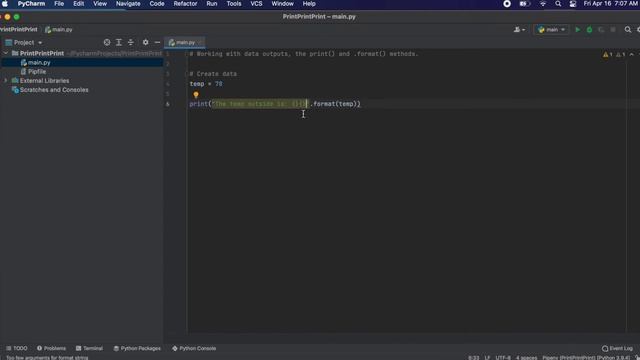Open the VCS menu
The width and height of the screenshot is (640, 360).
[x=256, y=4]
